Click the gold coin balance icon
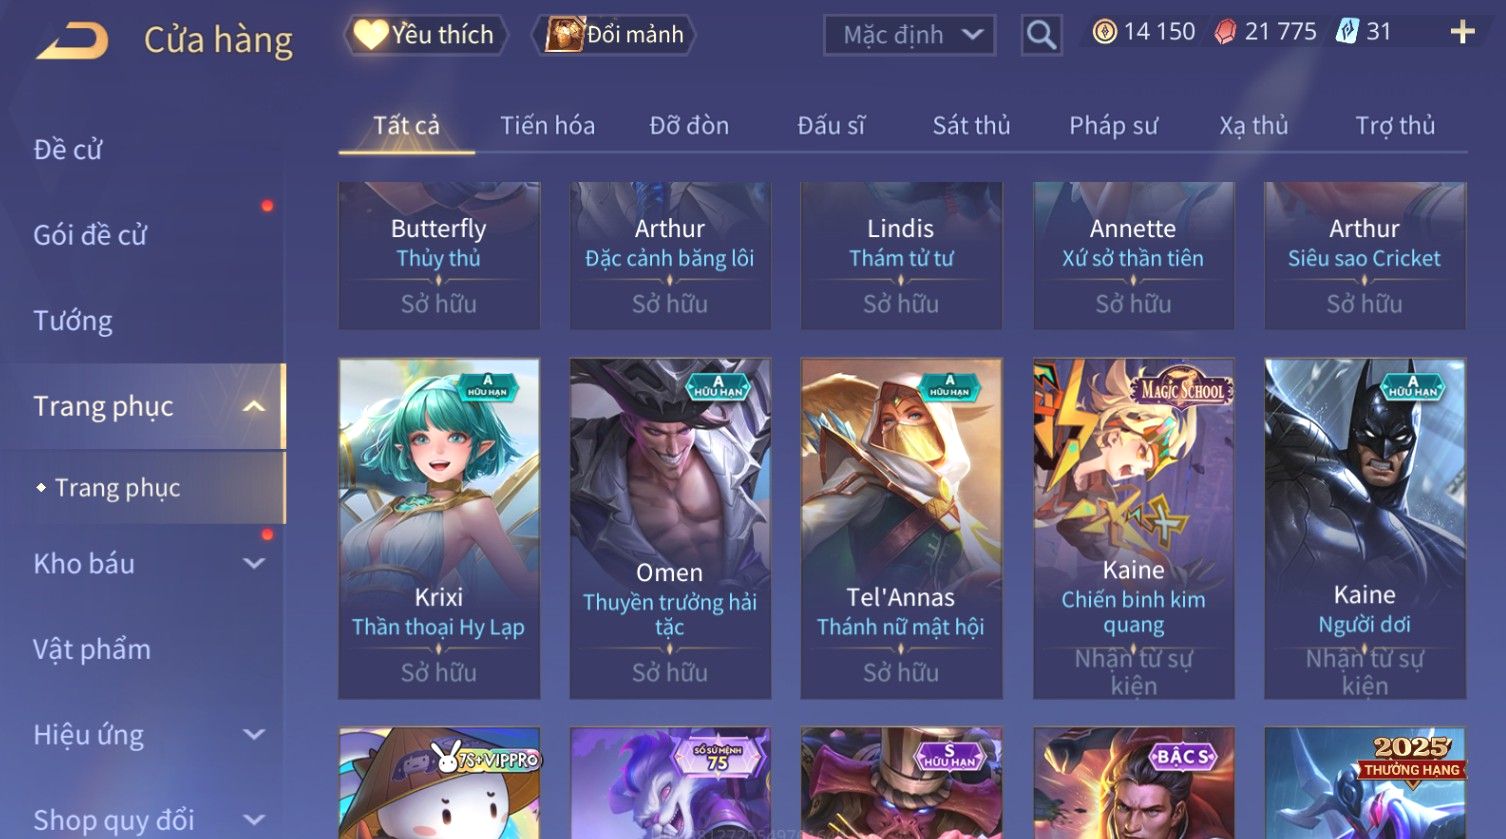Viewport: 1506px width, 839px height. (x=1104, y=32)
